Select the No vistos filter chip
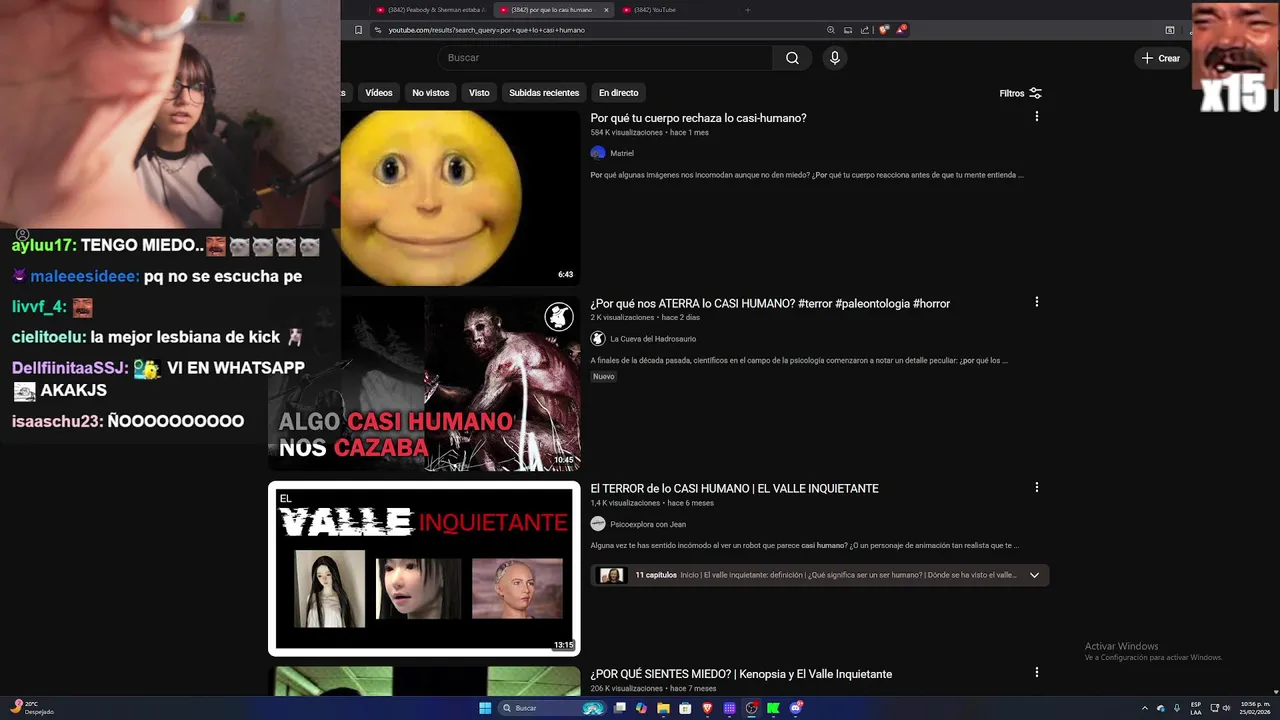Image resolution: width=1280 pixels, height=720 pixels. click(431, 93)
